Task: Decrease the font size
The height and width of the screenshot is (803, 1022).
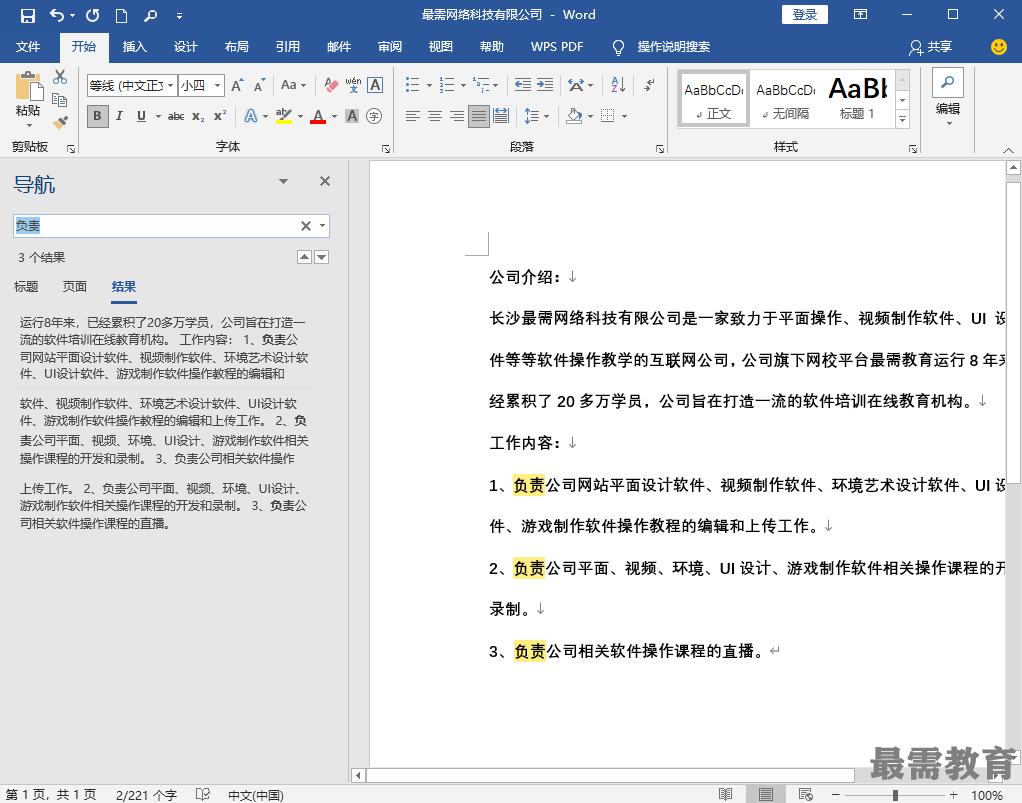Action: pyautogui.click(x=259, y=85)
